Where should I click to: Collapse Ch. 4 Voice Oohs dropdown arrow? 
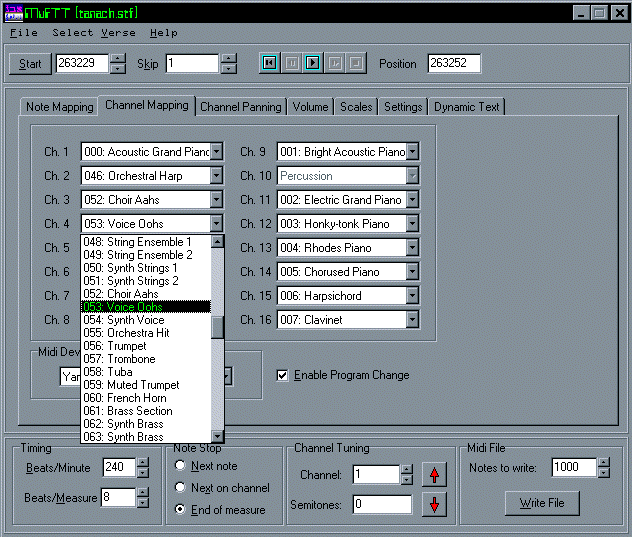[x=216, y=223]
